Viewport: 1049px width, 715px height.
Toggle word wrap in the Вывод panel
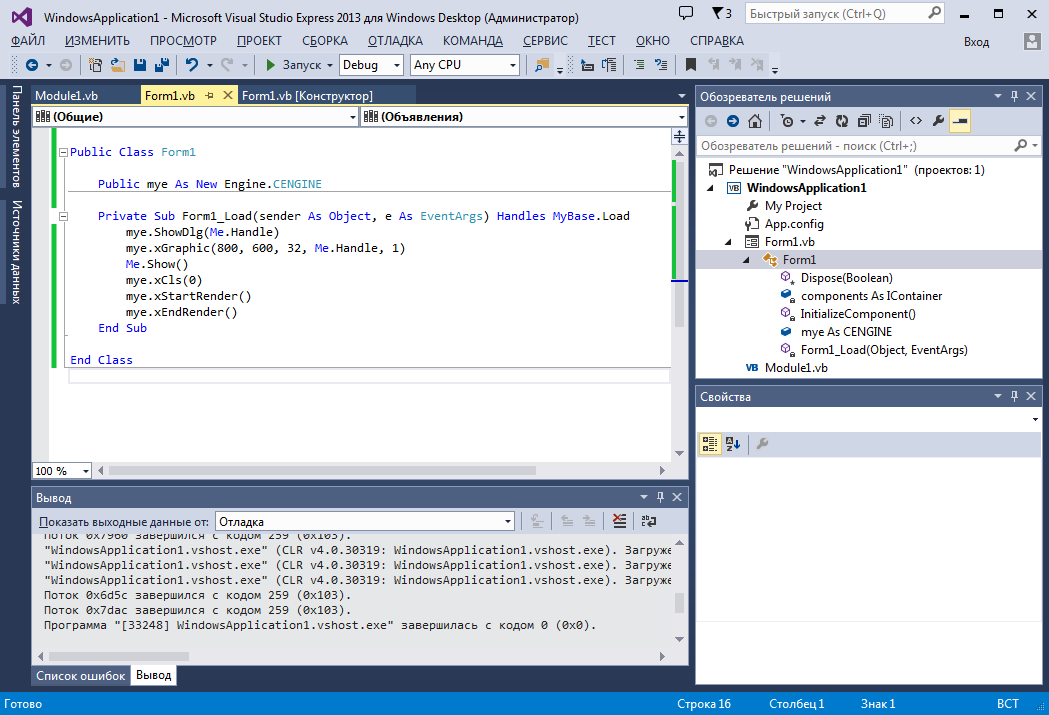[649, 521]
